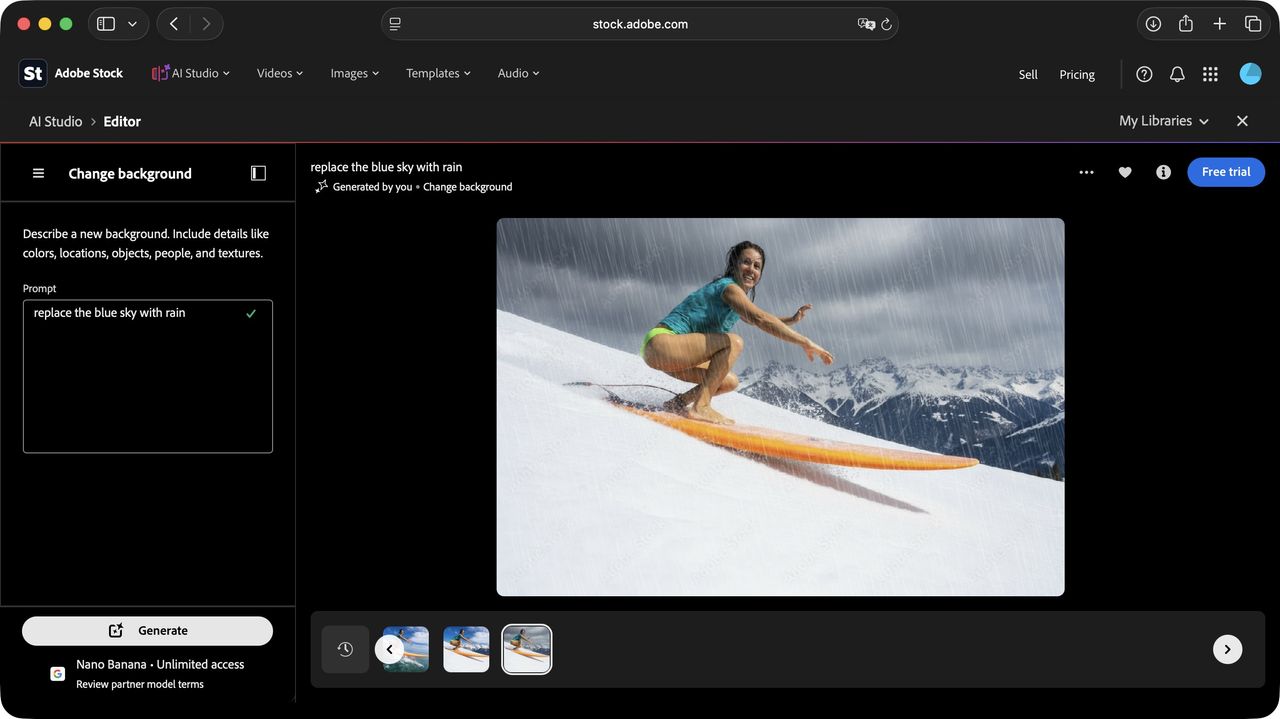
Task: Open the user profile avatar
Action: (x=1250, y=73)
